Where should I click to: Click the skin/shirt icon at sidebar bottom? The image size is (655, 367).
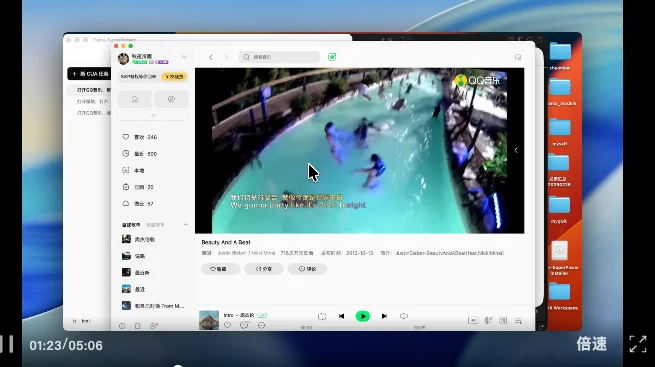[x=137, y=326]
